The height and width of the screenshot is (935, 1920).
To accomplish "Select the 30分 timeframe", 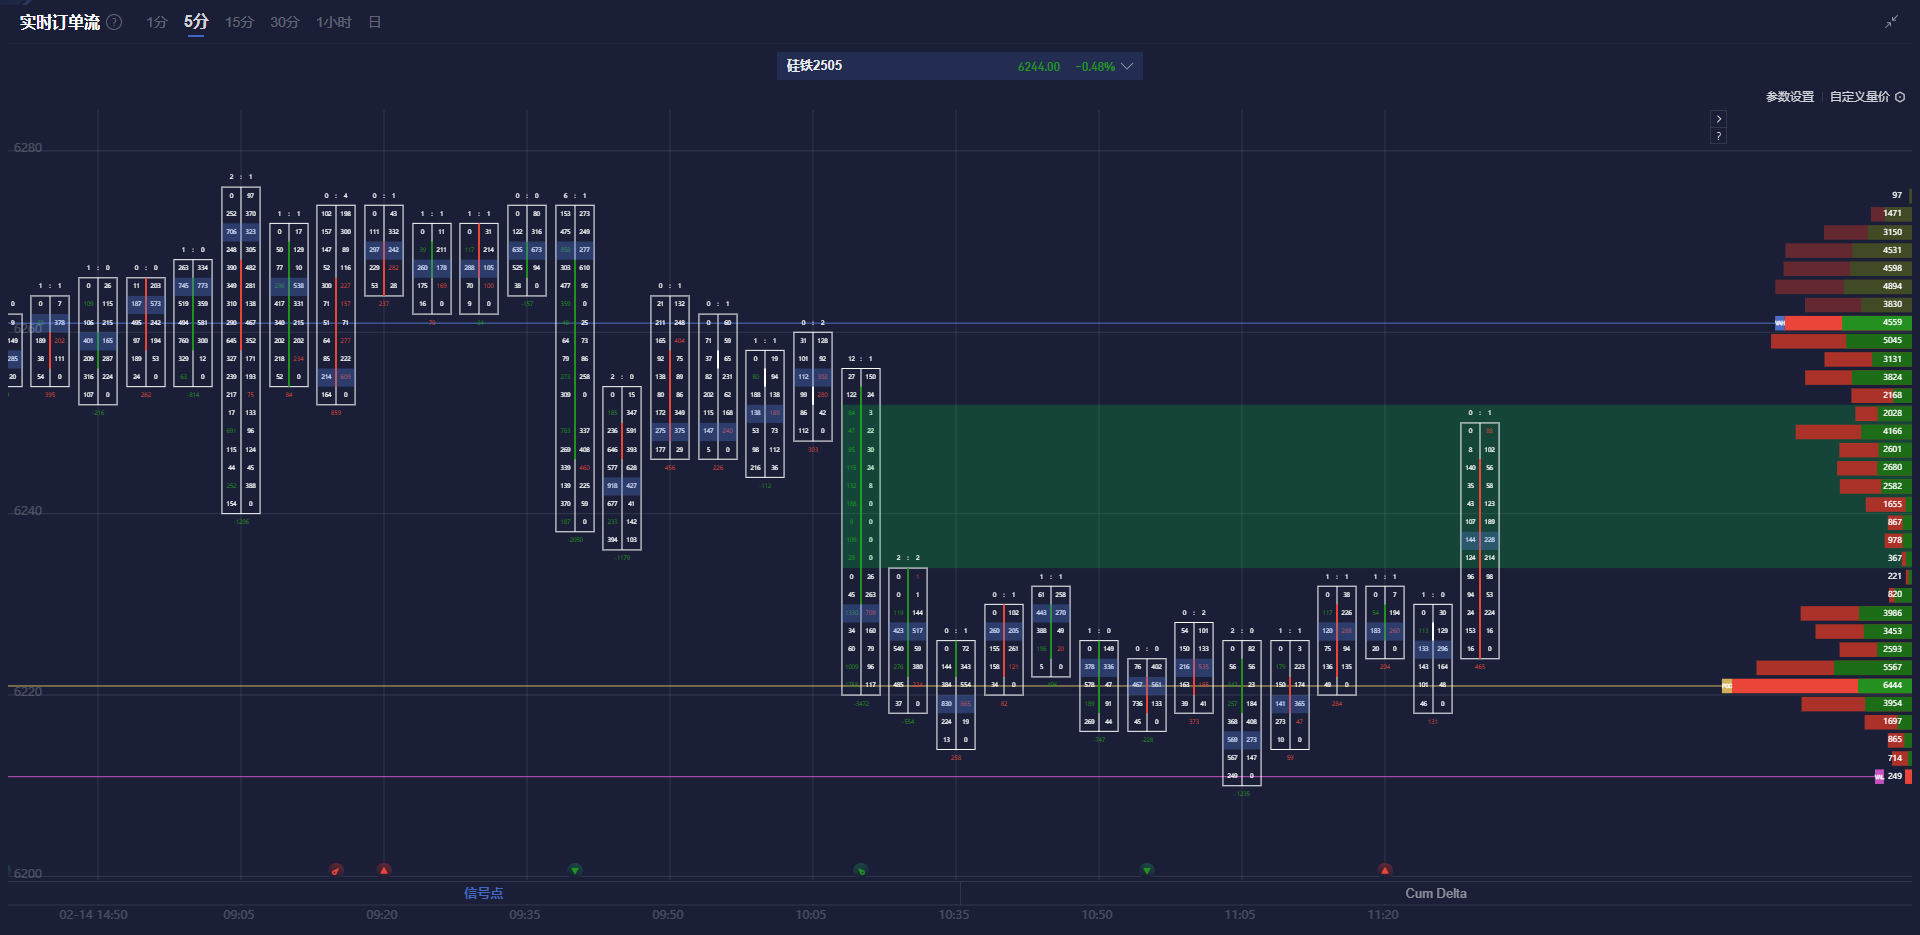I will (284, 22).
